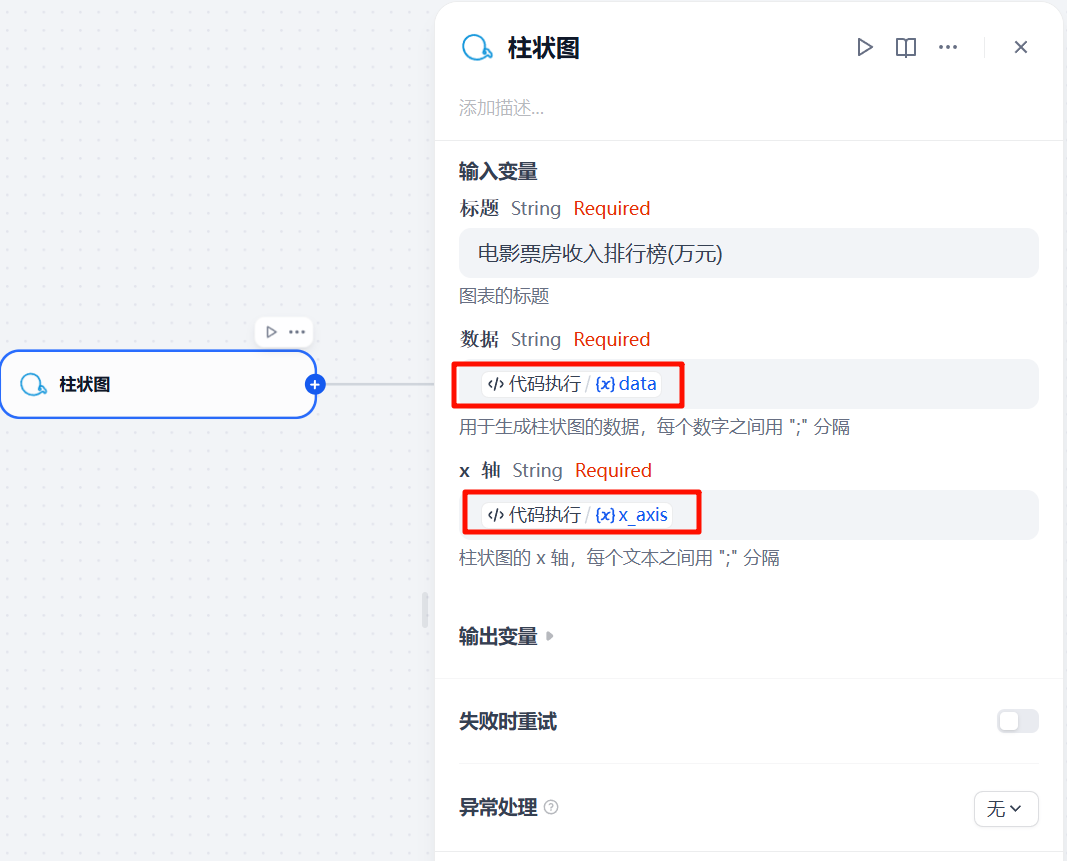Click the 代码执行 / x_axis variable tag
The width and height of the screenshot is (1067, 861).
pyautogui.click(x=577, y=515)
